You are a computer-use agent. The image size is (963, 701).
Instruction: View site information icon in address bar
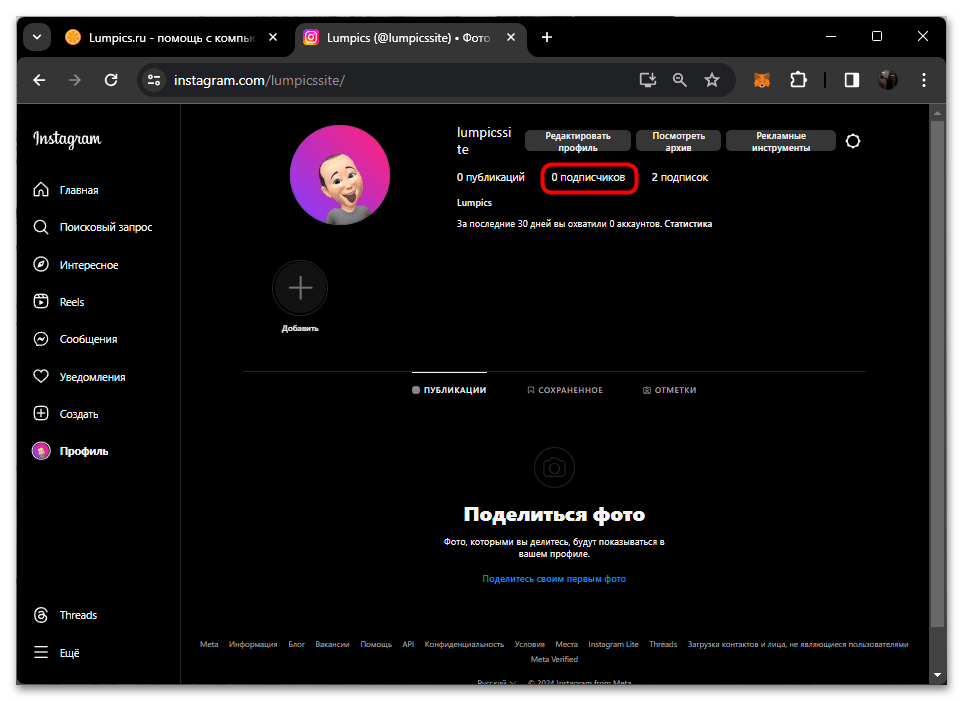pyautogui.click(x=154, y=80)
